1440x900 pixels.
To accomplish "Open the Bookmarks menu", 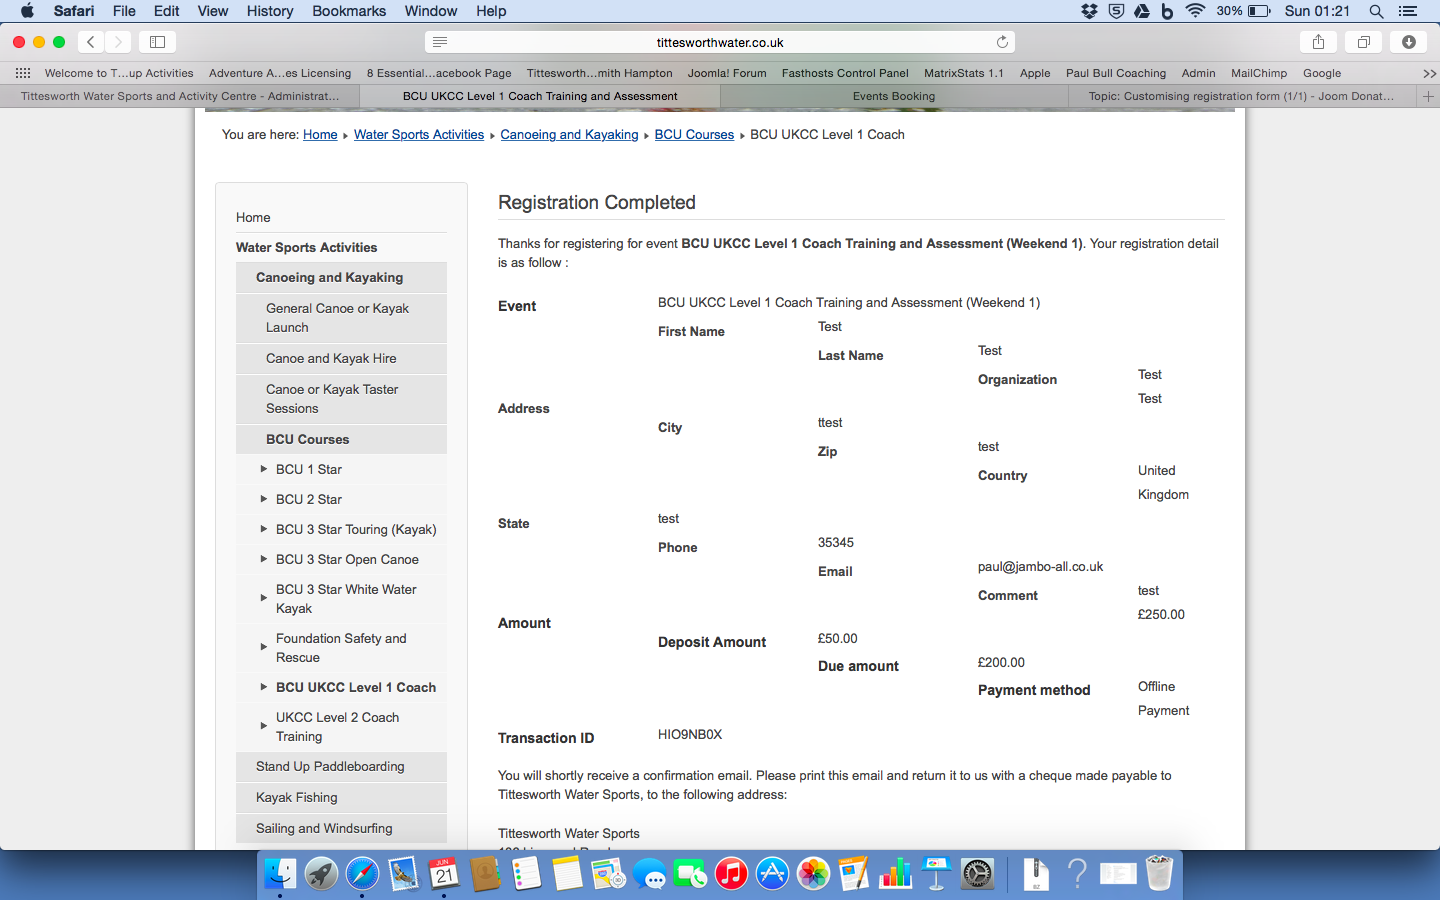I will coord(348,11).
